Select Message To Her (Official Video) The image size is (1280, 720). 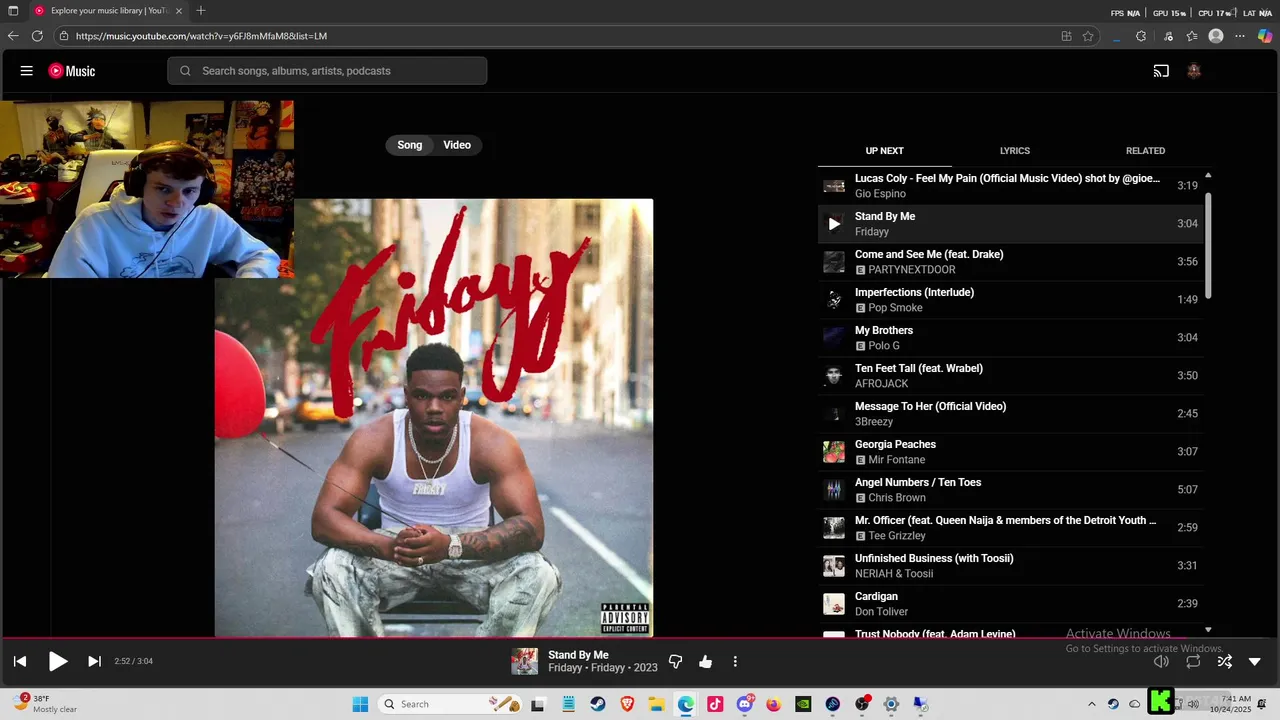(1010, 414)
